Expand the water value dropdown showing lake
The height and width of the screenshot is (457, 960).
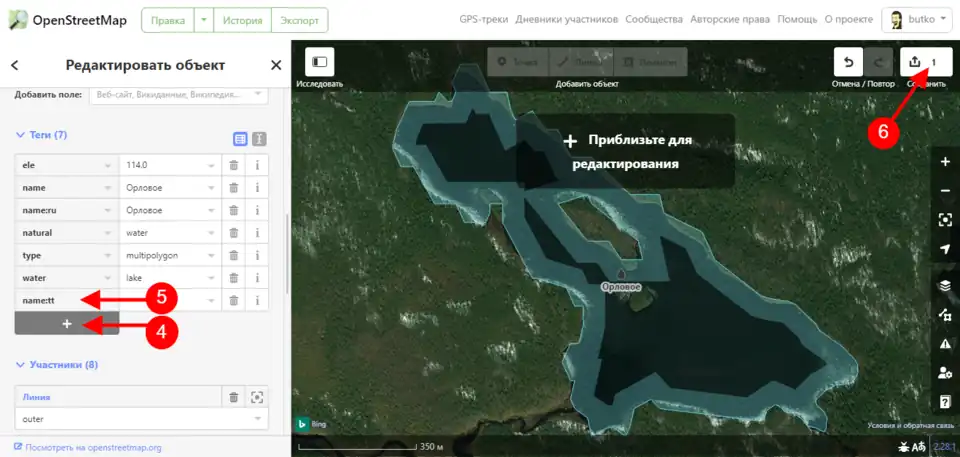click(x=211, y=278)
